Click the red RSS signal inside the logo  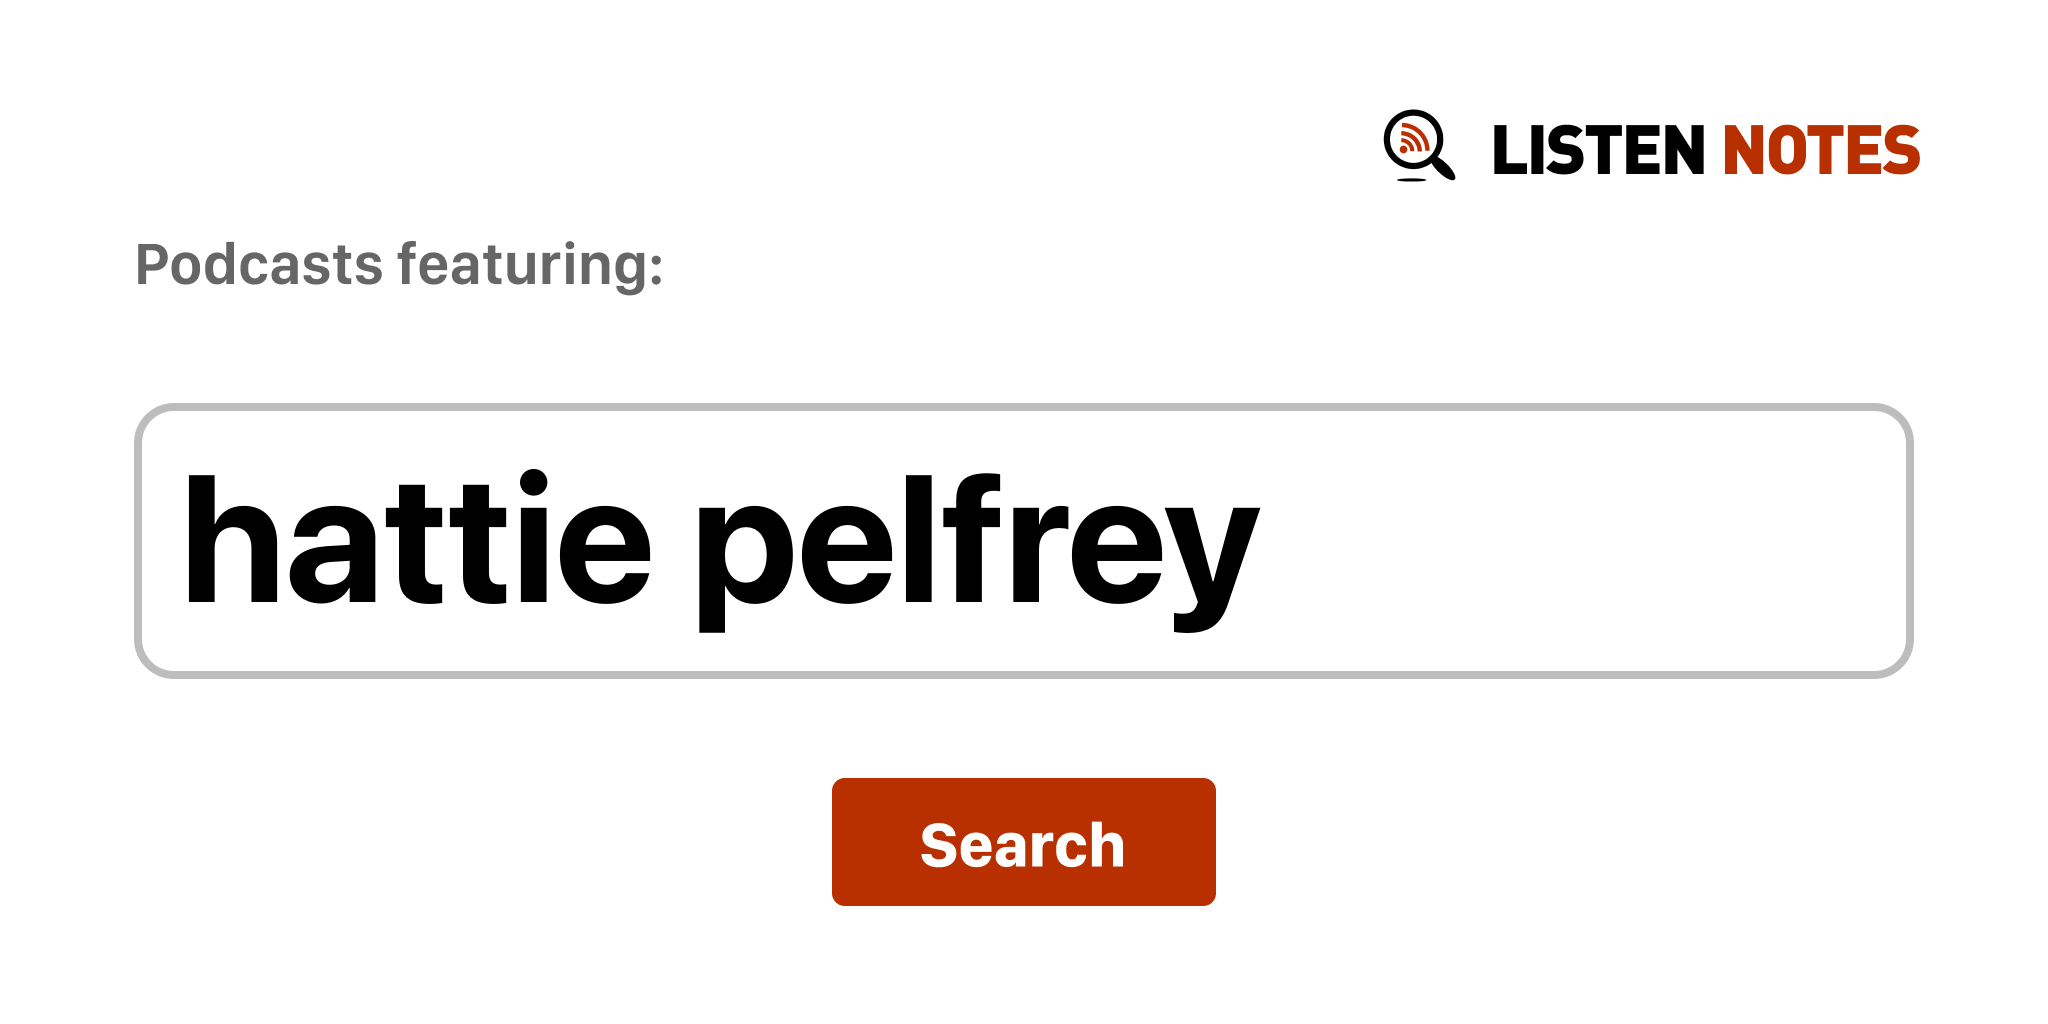1412,139
